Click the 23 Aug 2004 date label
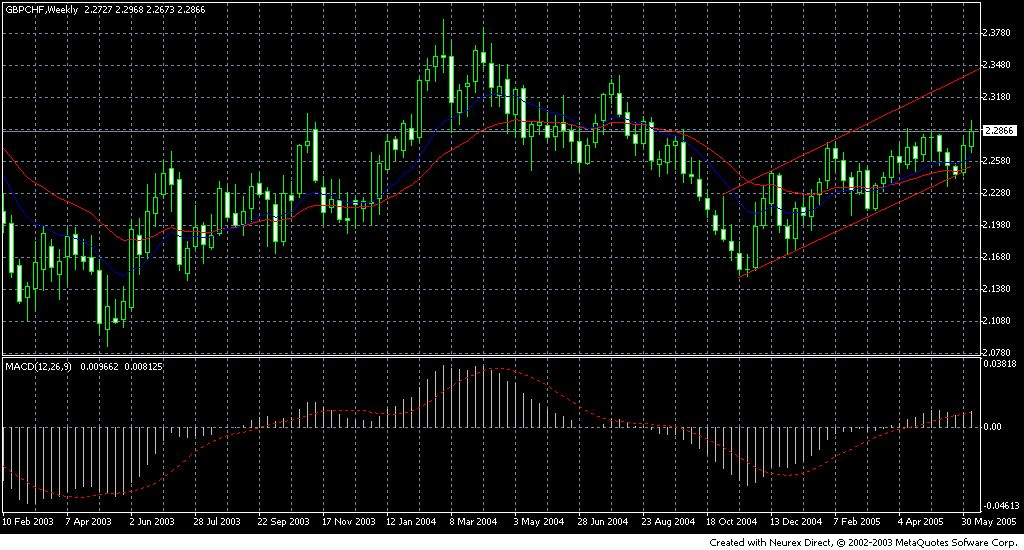1024x550 pixels. coord(668,522)
